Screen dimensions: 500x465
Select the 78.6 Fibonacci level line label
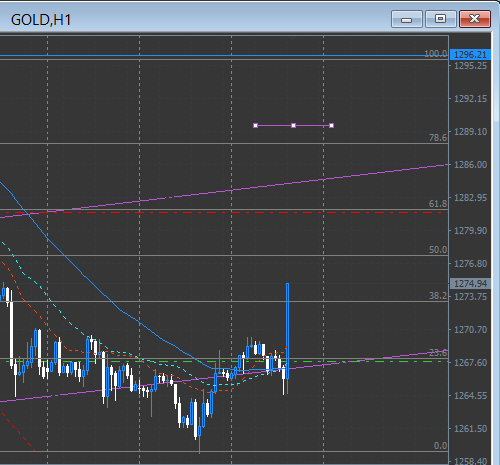click(x=438, y=137)
